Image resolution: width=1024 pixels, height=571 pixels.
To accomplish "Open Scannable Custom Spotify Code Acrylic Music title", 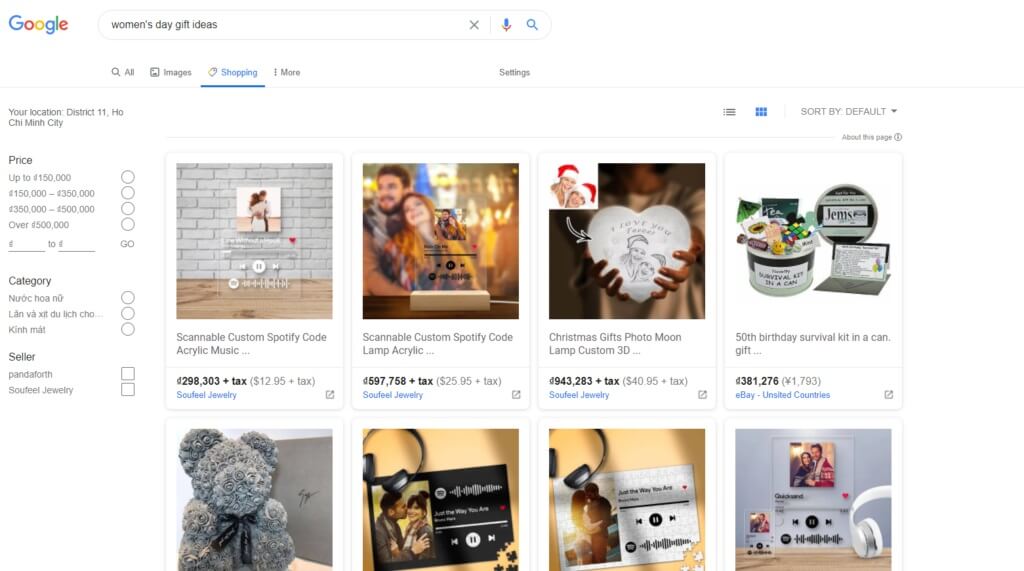I will click(251, 344).
